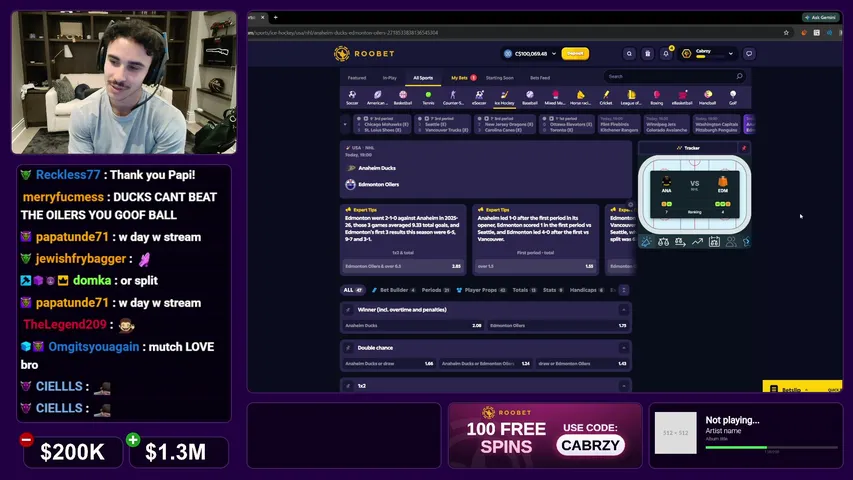The height and width of the screenshot is (480, 853).
Task: Select the Horse racing sport icon
Action: 580,97
